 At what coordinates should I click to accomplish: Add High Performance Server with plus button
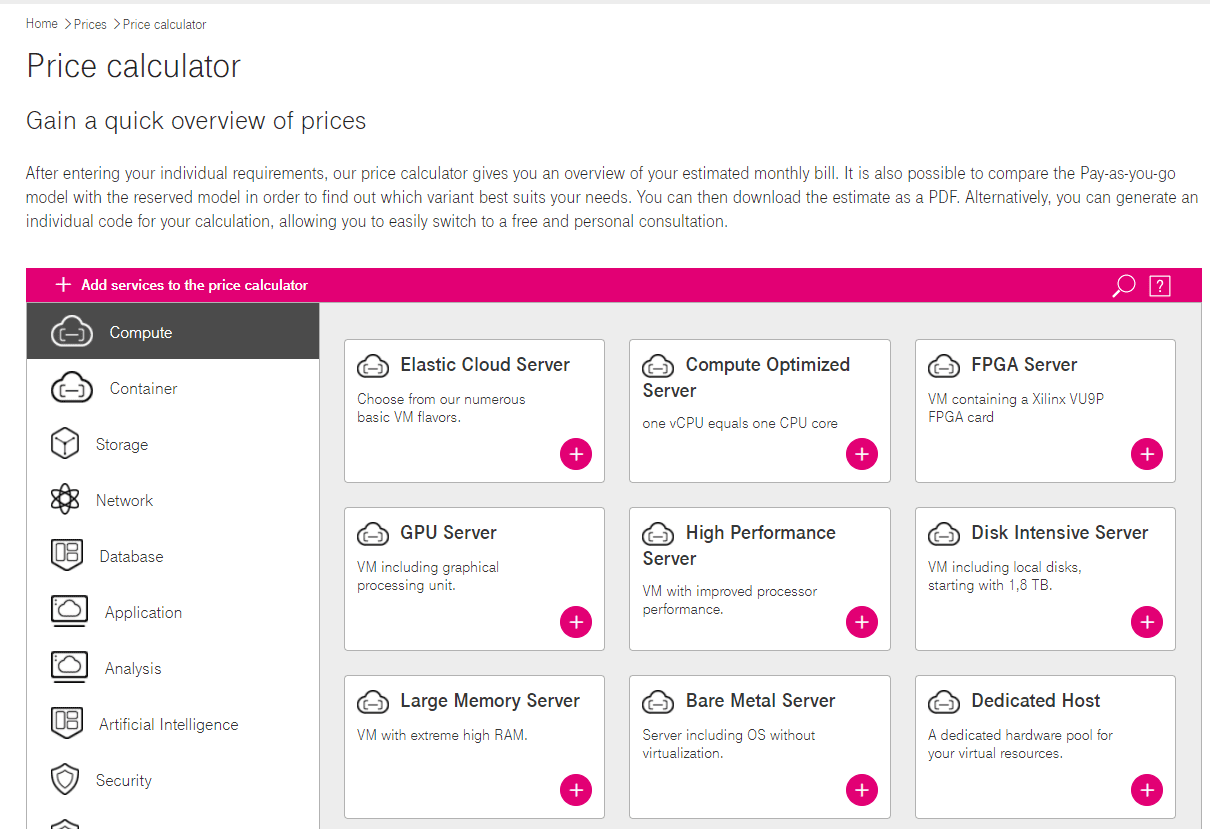pos(862,622)
